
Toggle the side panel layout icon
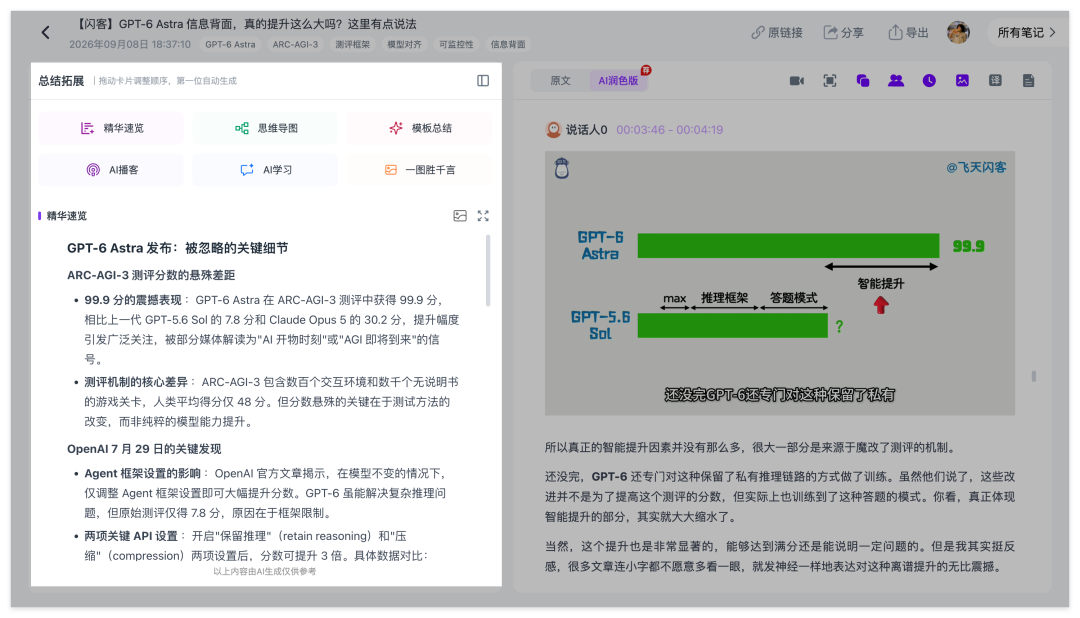[483, 81]
